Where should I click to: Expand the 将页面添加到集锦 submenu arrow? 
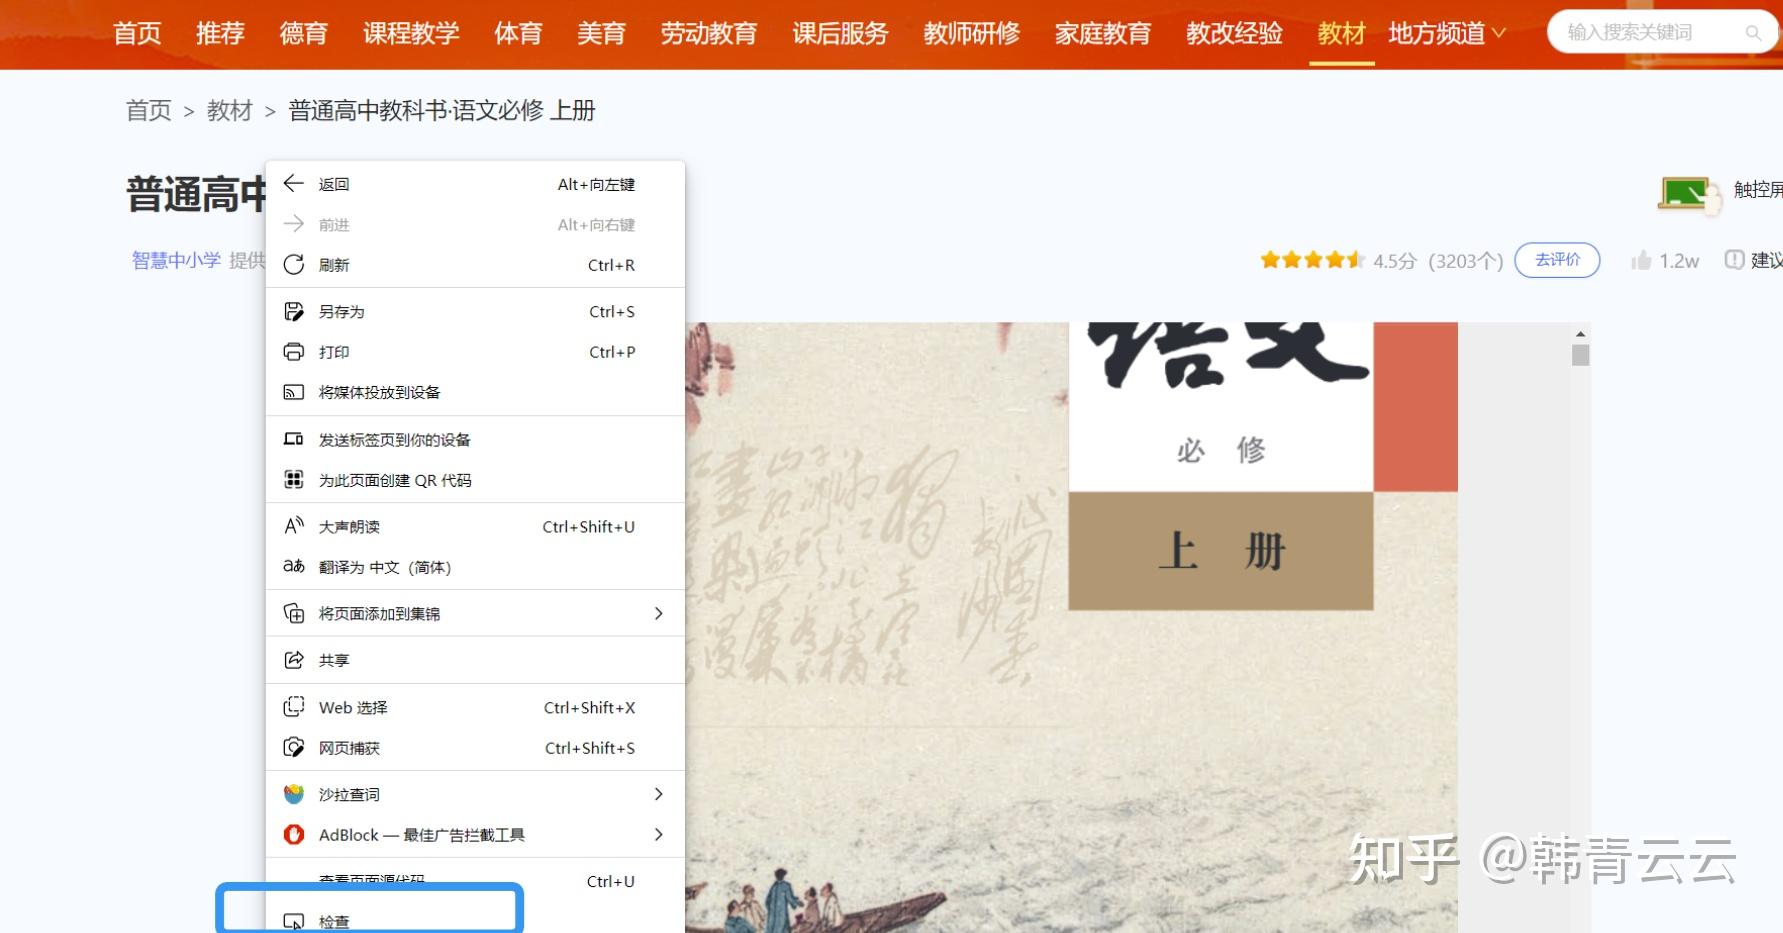click(x=658, y=613)
